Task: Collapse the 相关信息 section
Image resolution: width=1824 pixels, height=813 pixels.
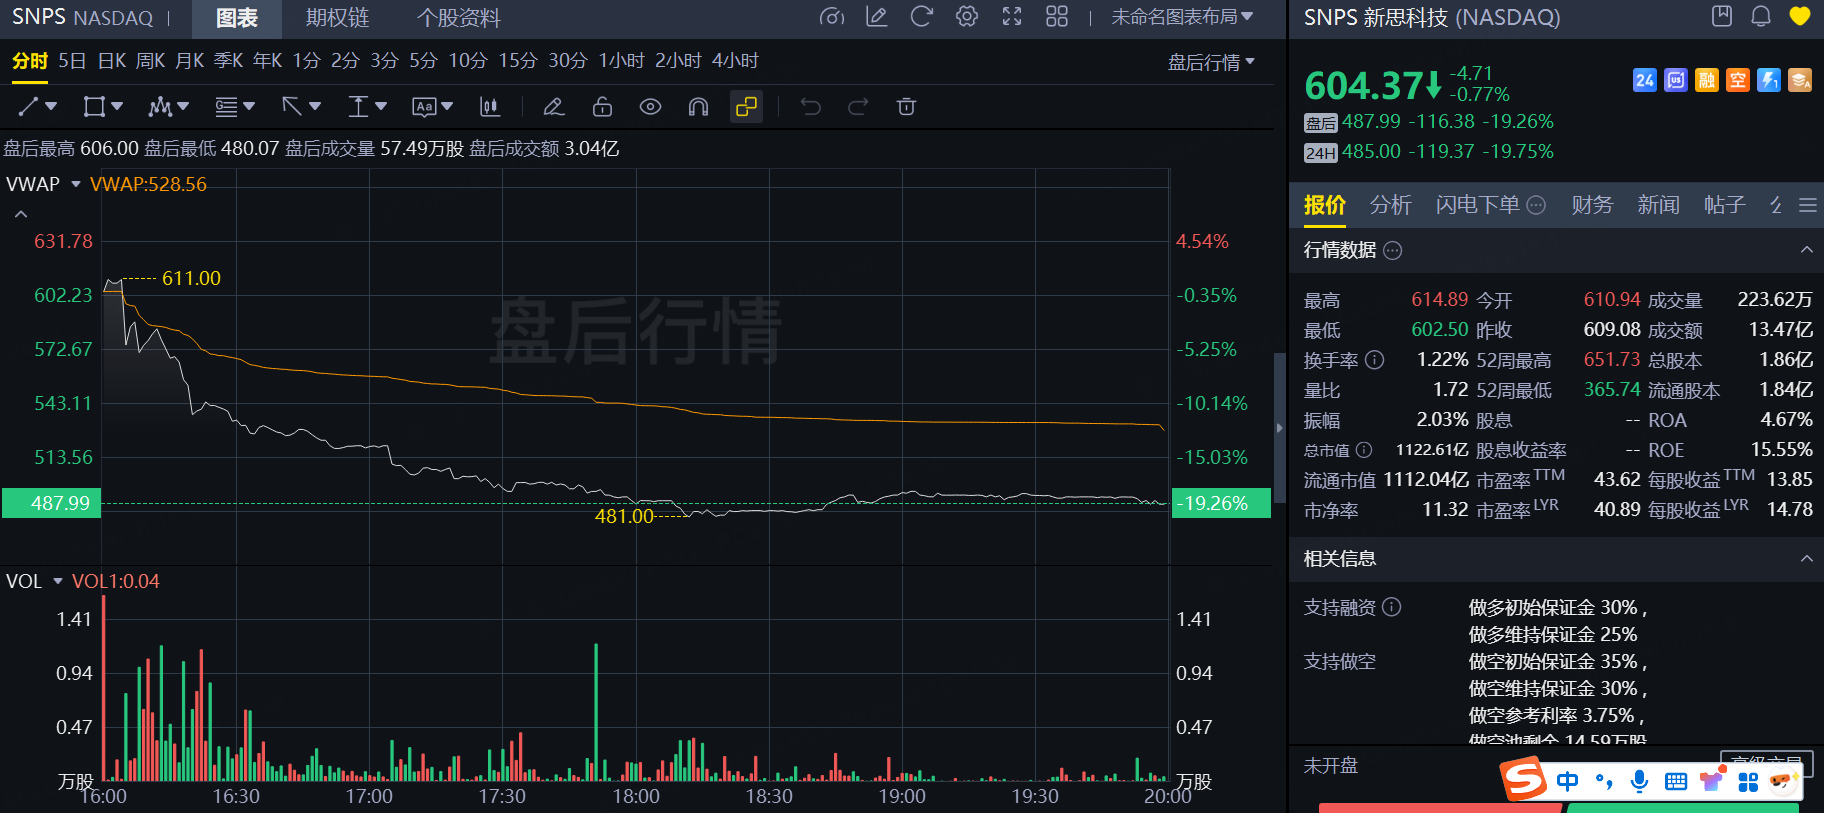Action: click(1806, 559)
